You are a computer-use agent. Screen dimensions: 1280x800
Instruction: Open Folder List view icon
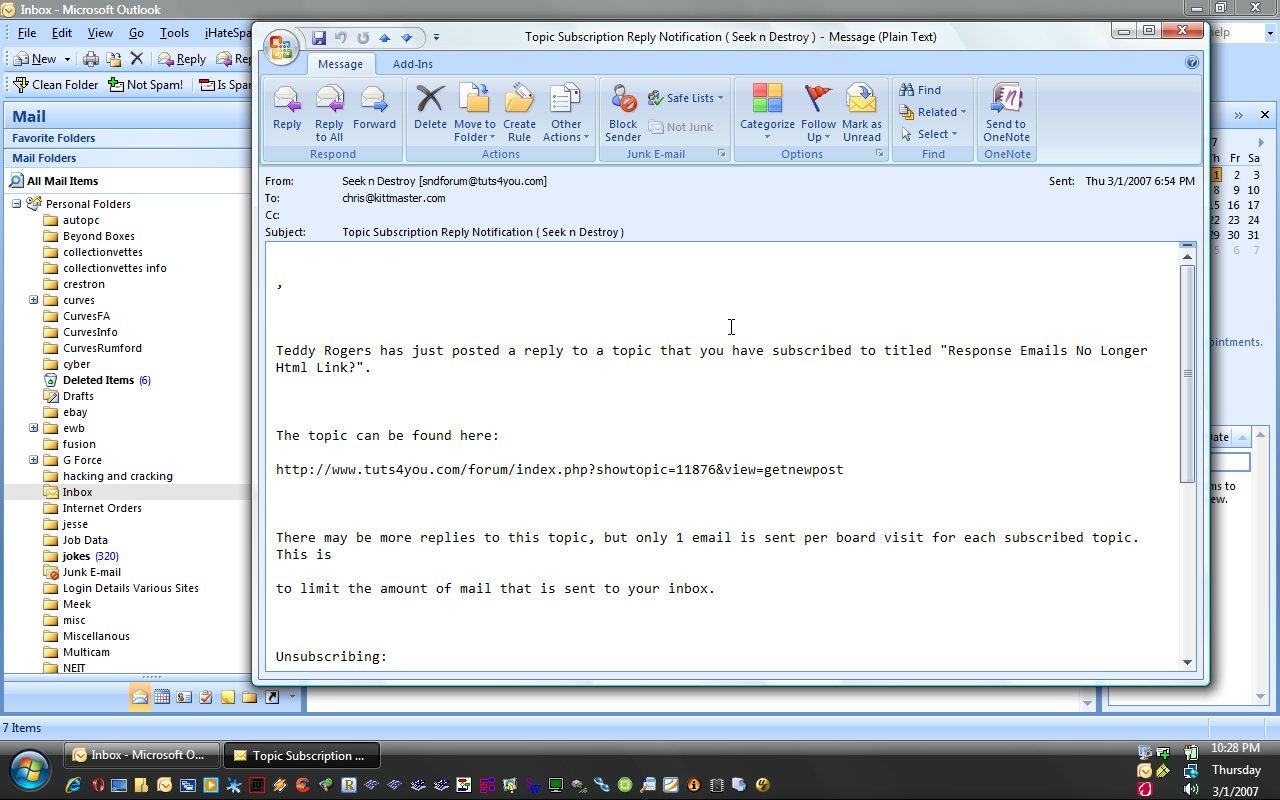point(250,697)
